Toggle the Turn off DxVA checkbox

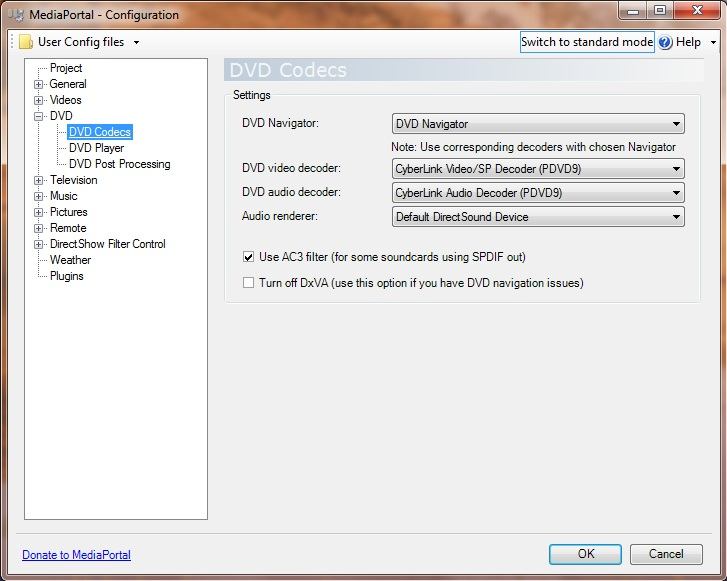pyautogui.click(x=249, y=283)
